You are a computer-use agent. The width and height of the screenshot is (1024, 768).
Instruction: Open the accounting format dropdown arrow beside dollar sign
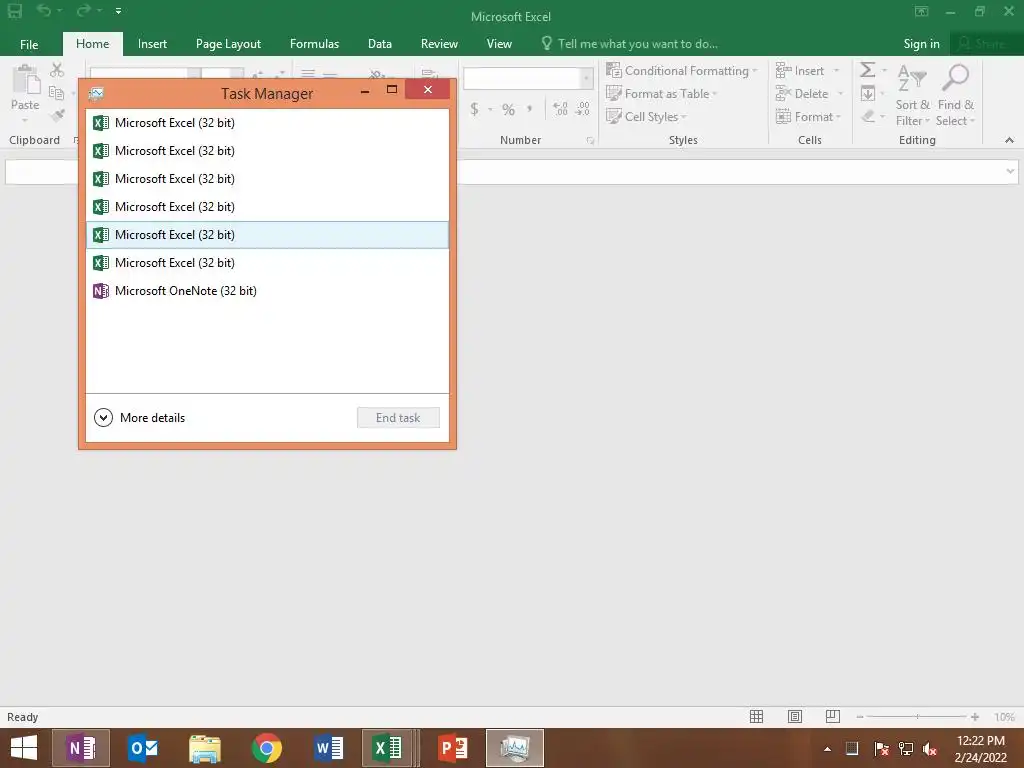click(490, 110)
